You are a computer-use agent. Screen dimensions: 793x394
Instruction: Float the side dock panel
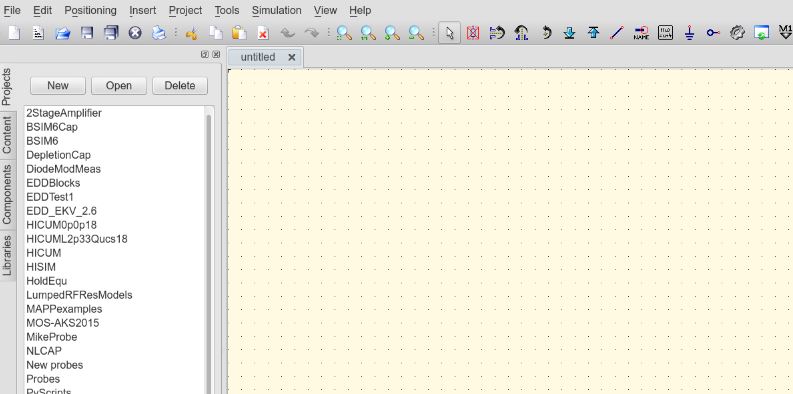point(205,54)
